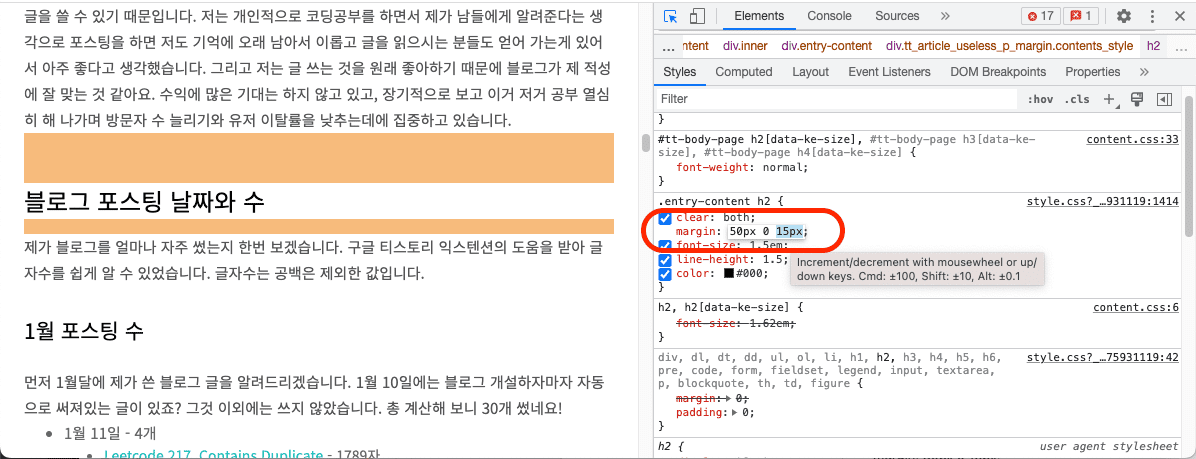Select the Styles subtab
Image resolution: width=1196 pixels, height=459 pixels.
point(680,72)
